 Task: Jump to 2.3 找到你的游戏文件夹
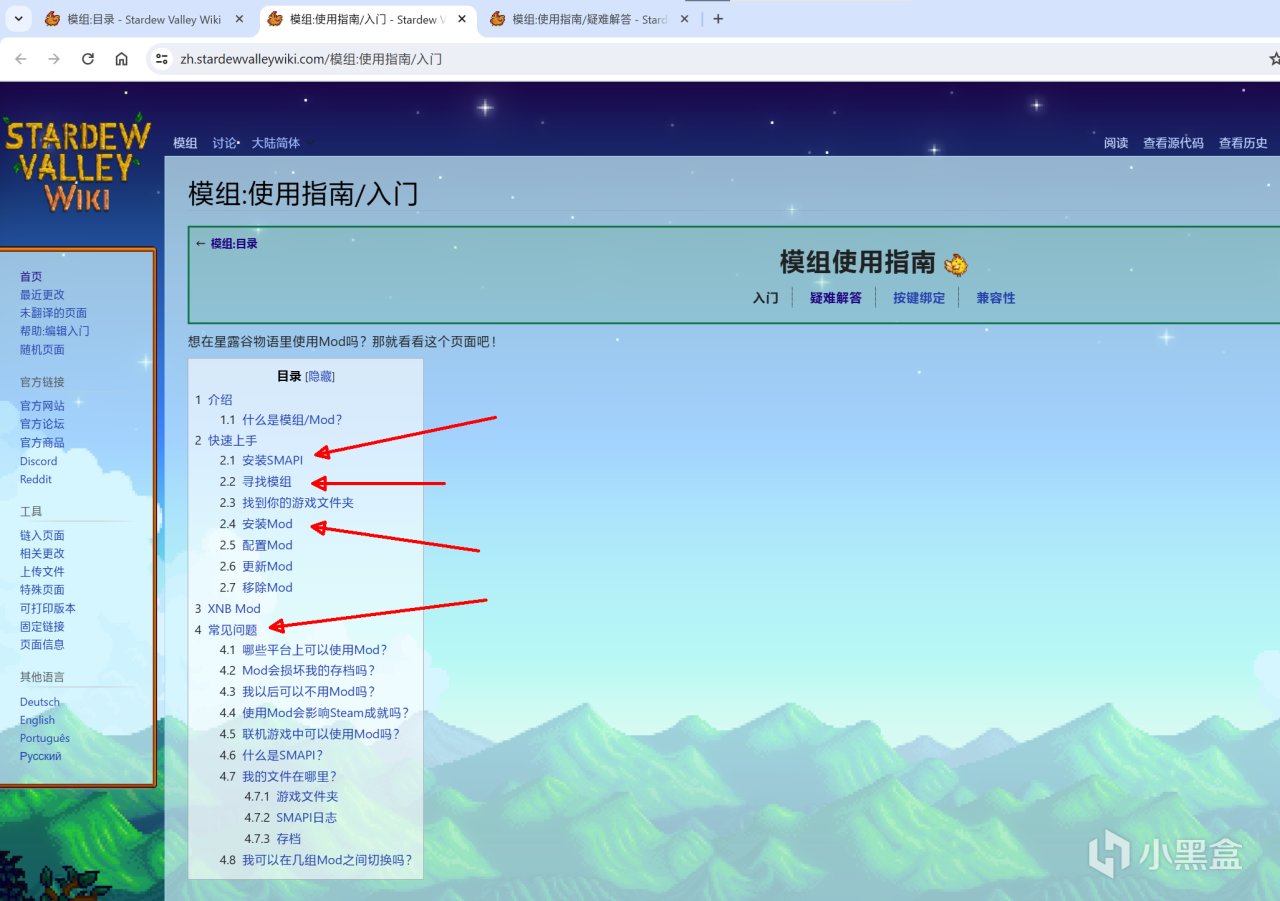point(287,503)
